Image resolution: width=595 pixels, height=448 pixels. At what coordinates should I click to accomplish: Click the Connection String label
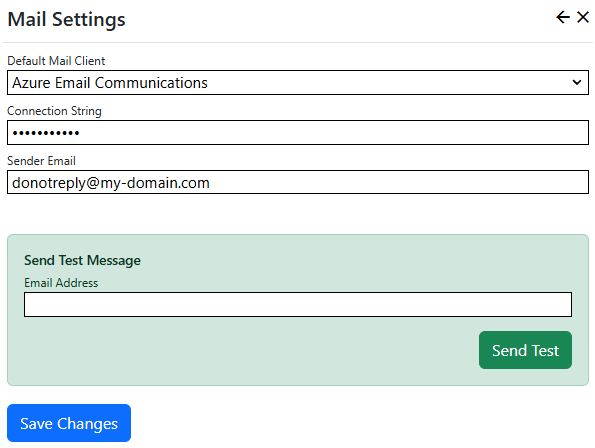[54, 111]
